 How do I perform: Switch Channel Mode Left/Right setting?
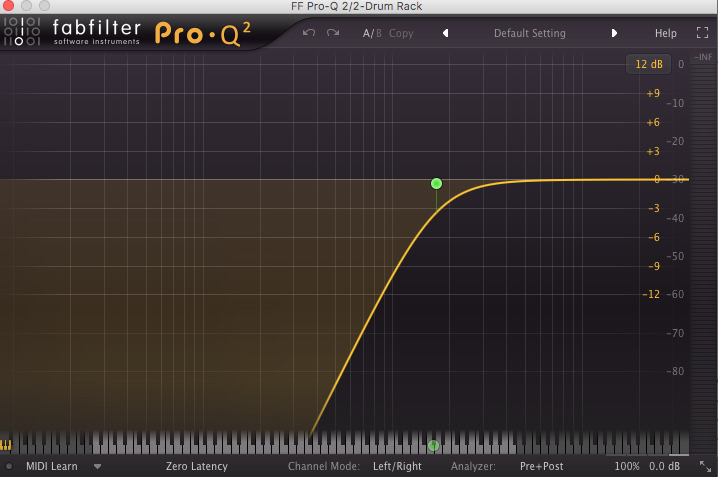click(x=397, y=466)
